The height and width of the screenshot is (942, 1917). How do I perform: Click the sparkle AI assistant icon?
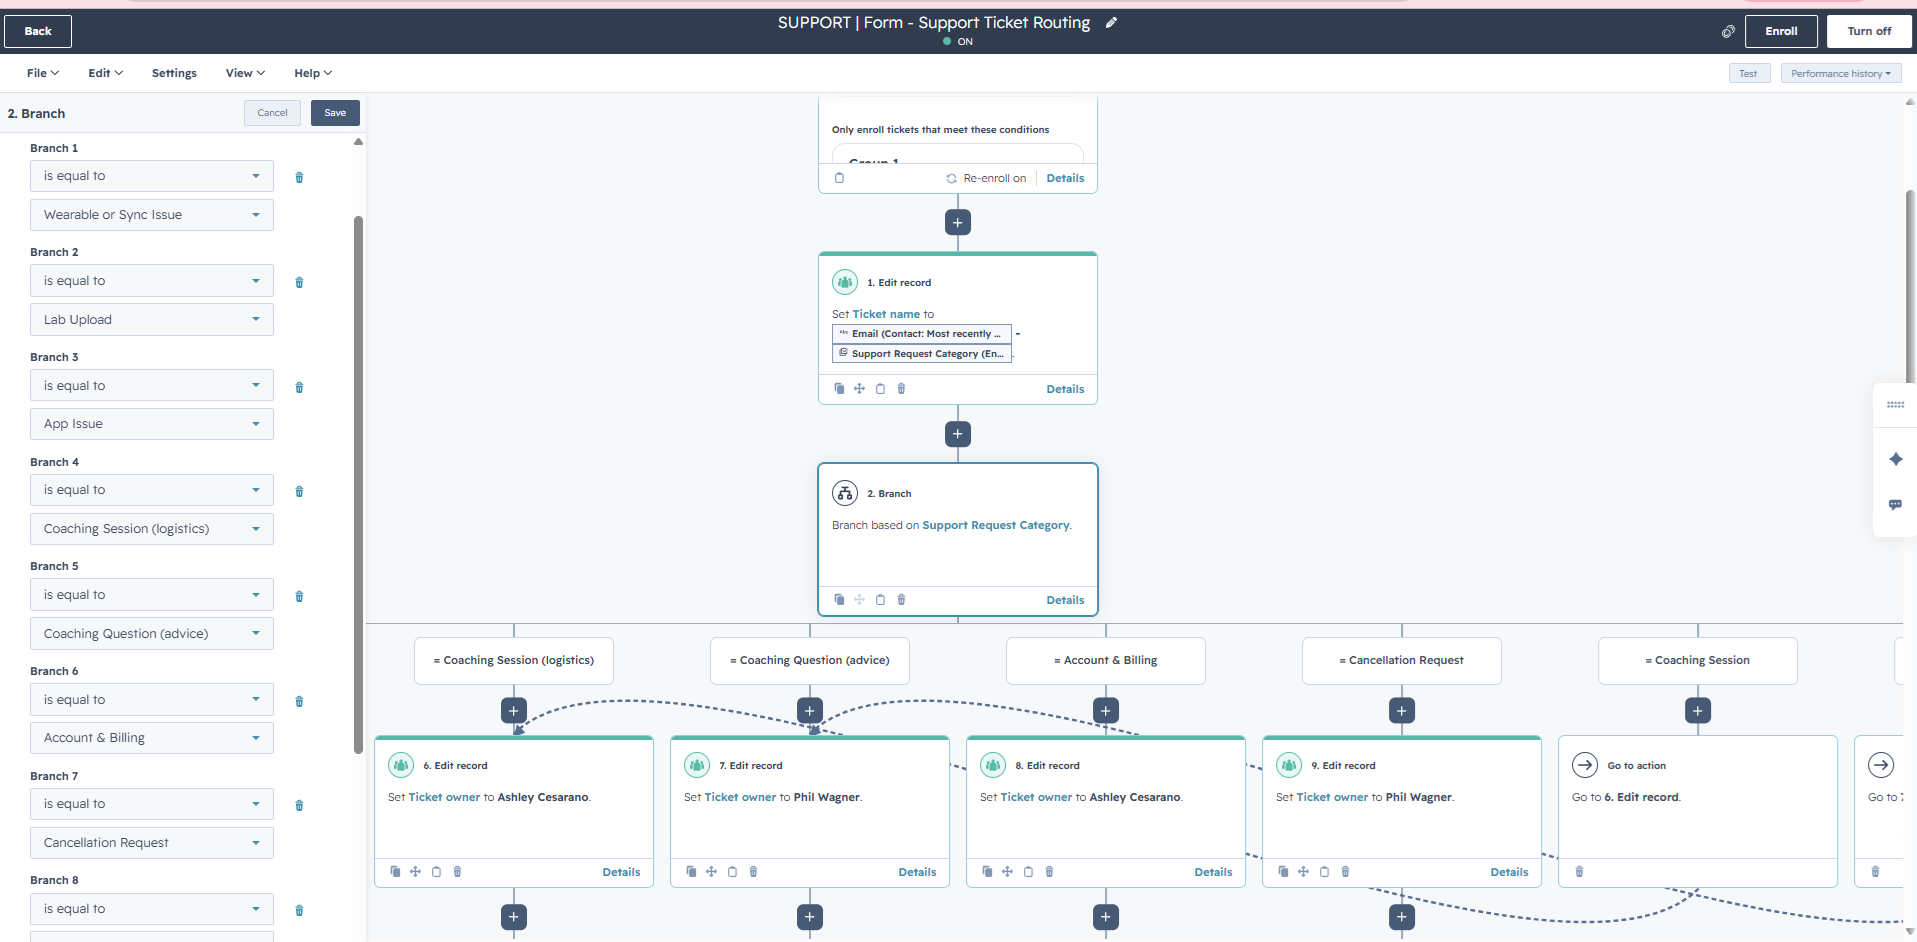click(x=1895, y=459)
